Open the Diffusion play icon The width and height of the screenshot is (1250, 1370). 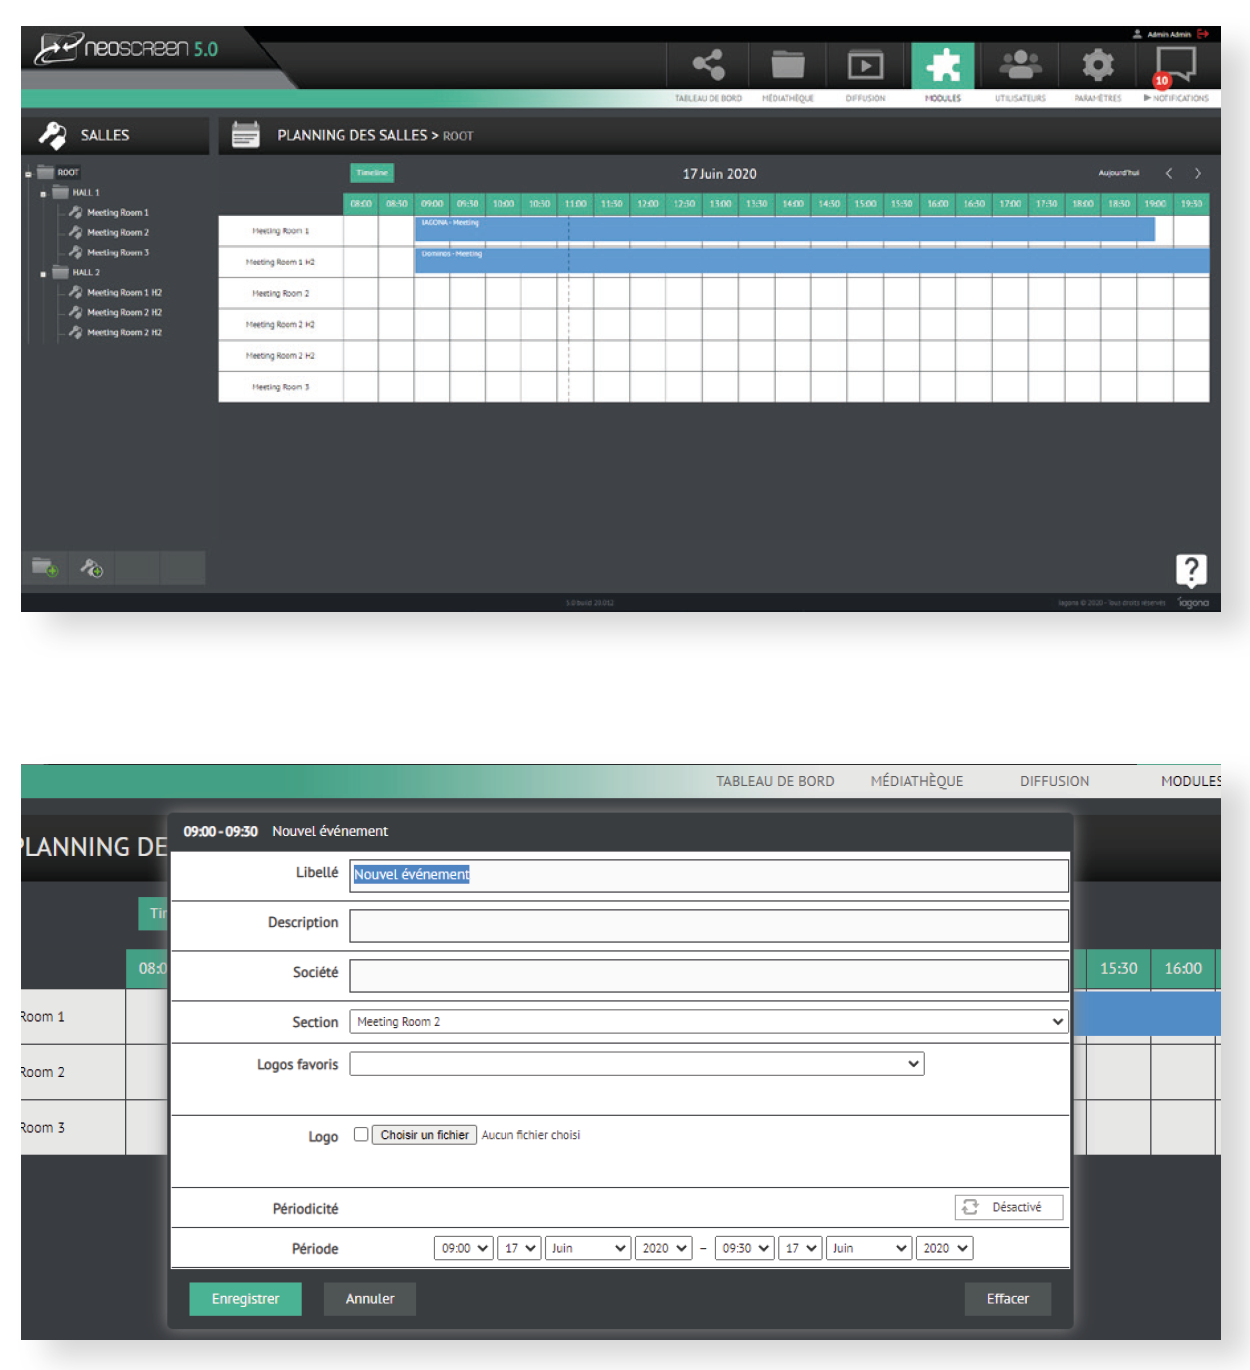coord(865,66)
